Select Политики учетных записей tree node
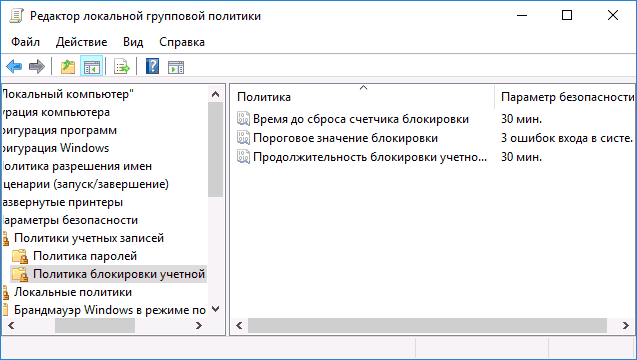637x360 pixels. [89, 238]
